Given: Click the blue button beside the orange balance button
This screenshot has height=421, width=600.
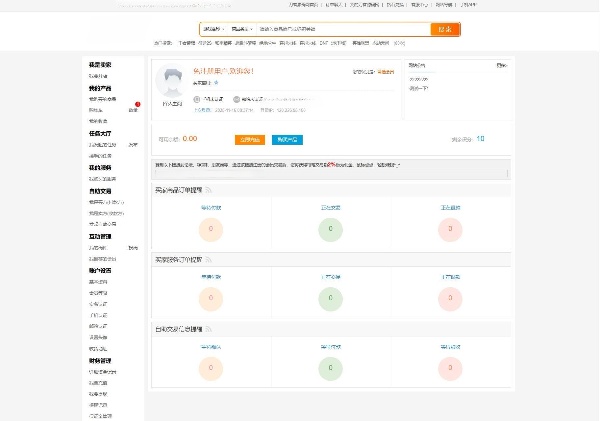Looking at the screenshot, I should [x=287, y=140].
